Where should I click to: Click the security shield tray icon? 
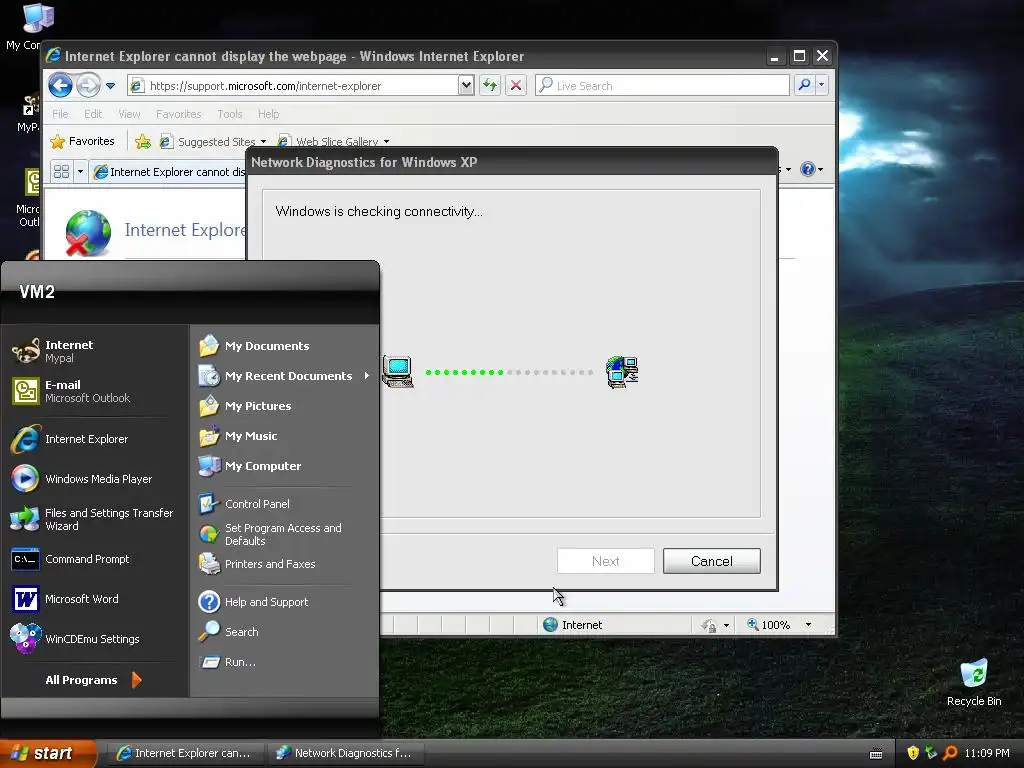point(913,753)
